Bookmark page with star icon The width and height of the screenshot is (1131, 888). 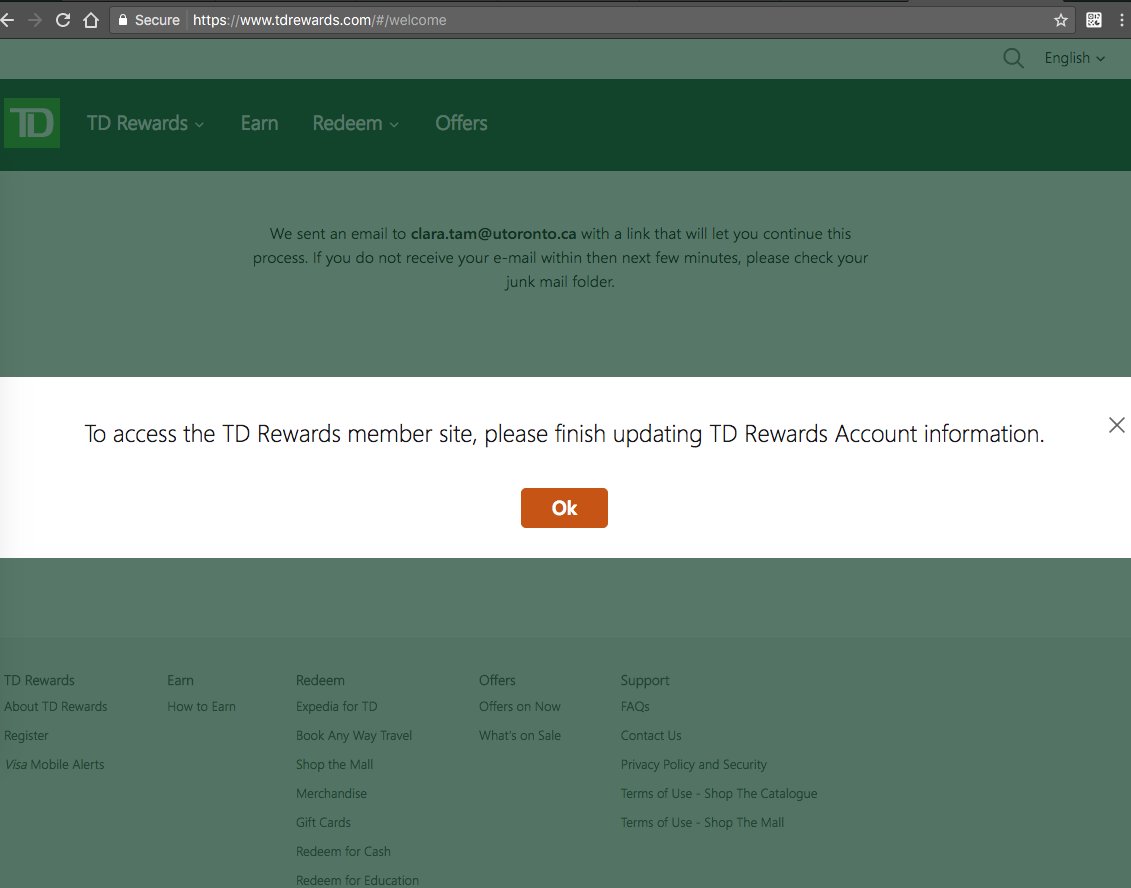tap(1060, 20)
